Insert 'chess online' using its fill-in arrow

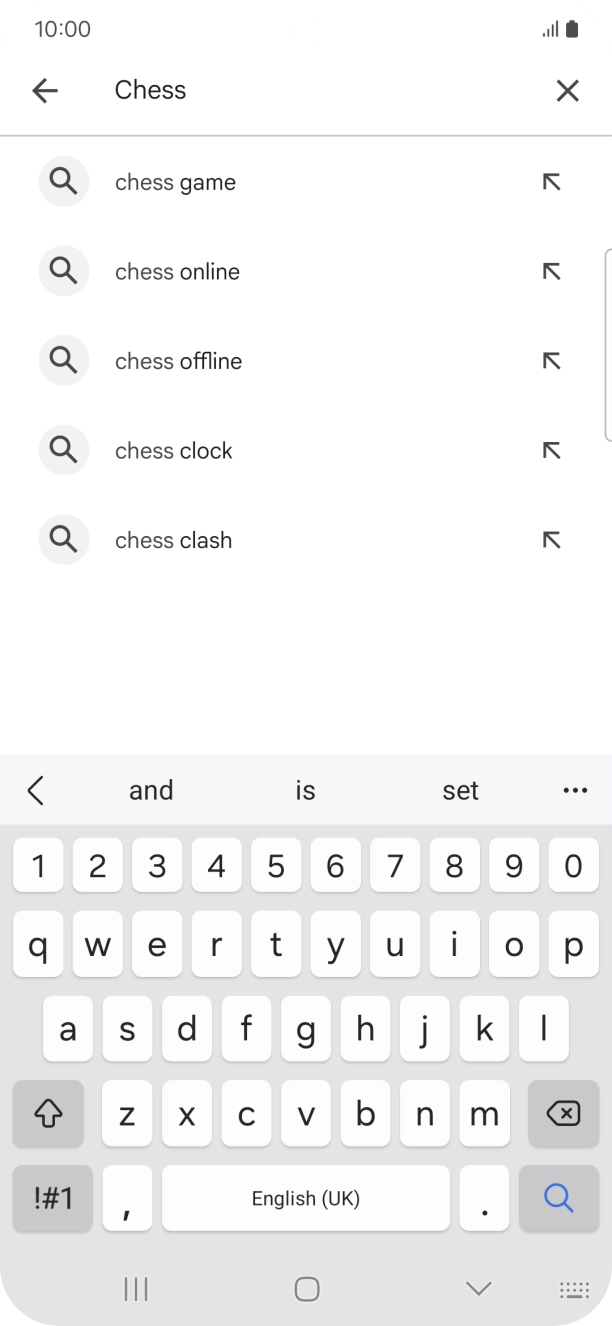coord(551,271)
